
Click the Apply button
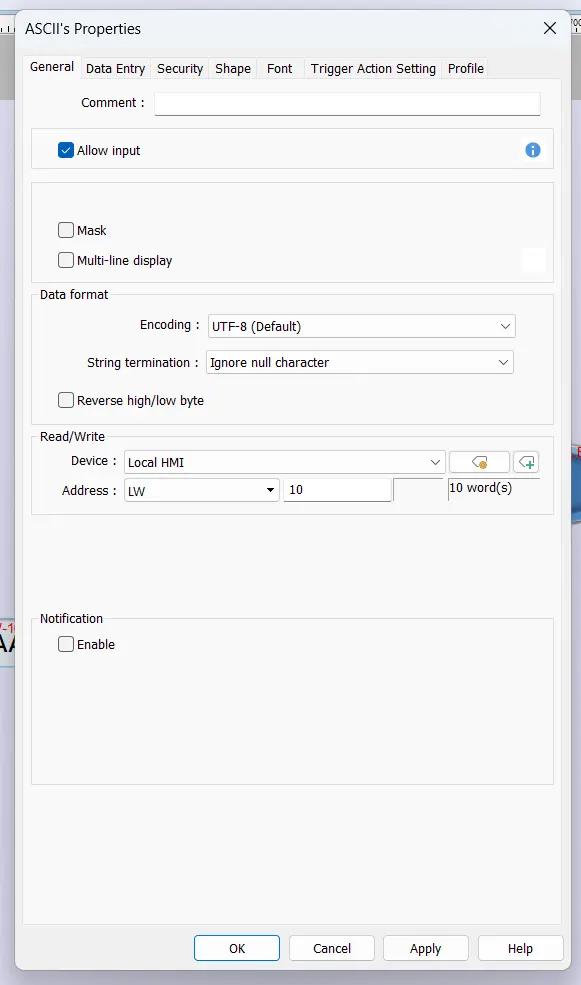tap(426, 948)
